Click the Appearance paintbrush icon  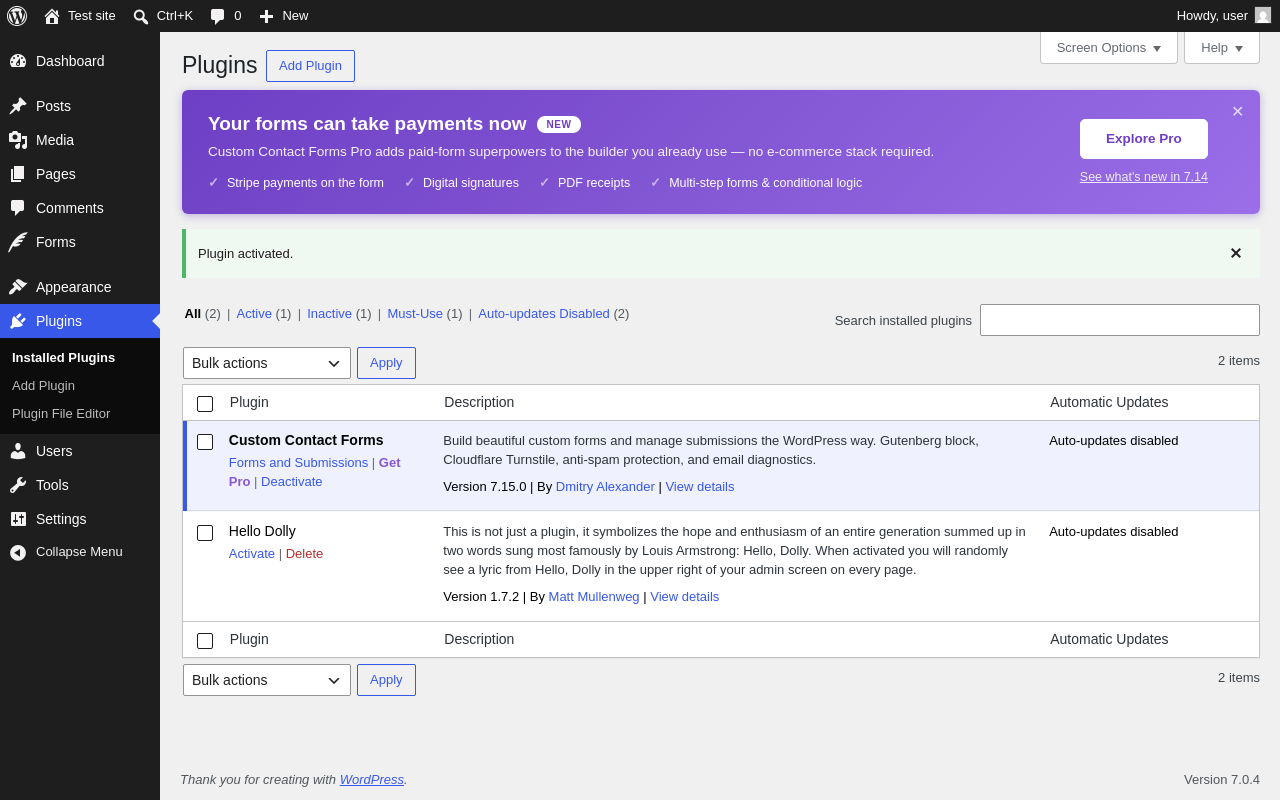18,287
